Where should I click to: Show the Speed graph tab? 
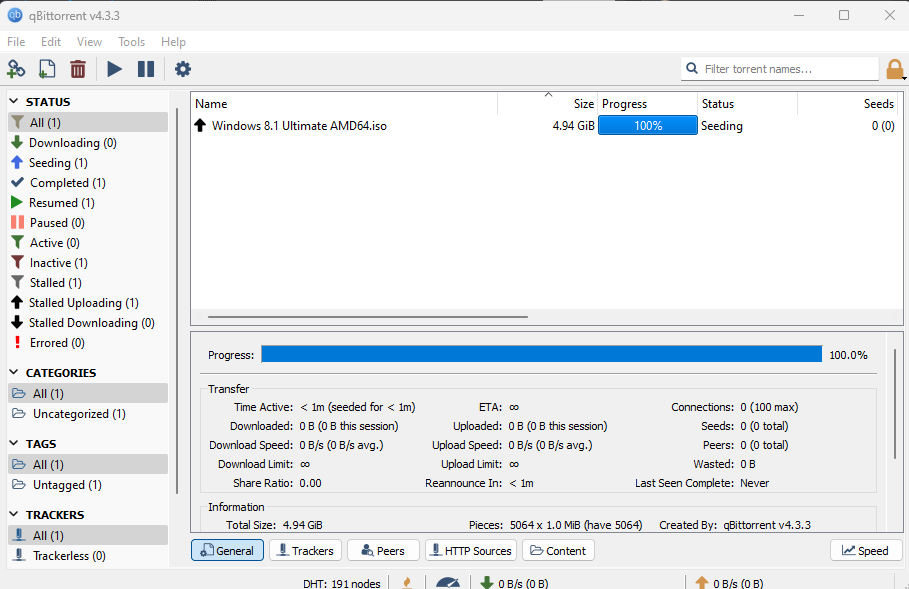866,550
